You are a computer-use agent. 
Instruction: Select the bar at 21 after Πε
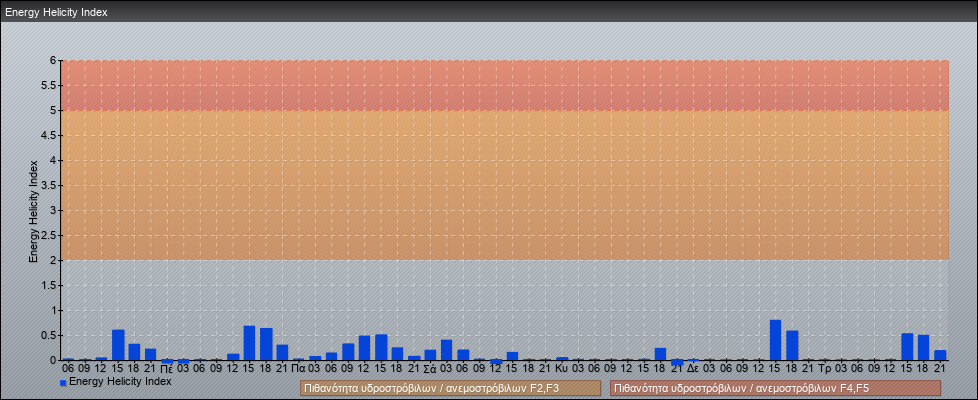(x=283, y=353)
